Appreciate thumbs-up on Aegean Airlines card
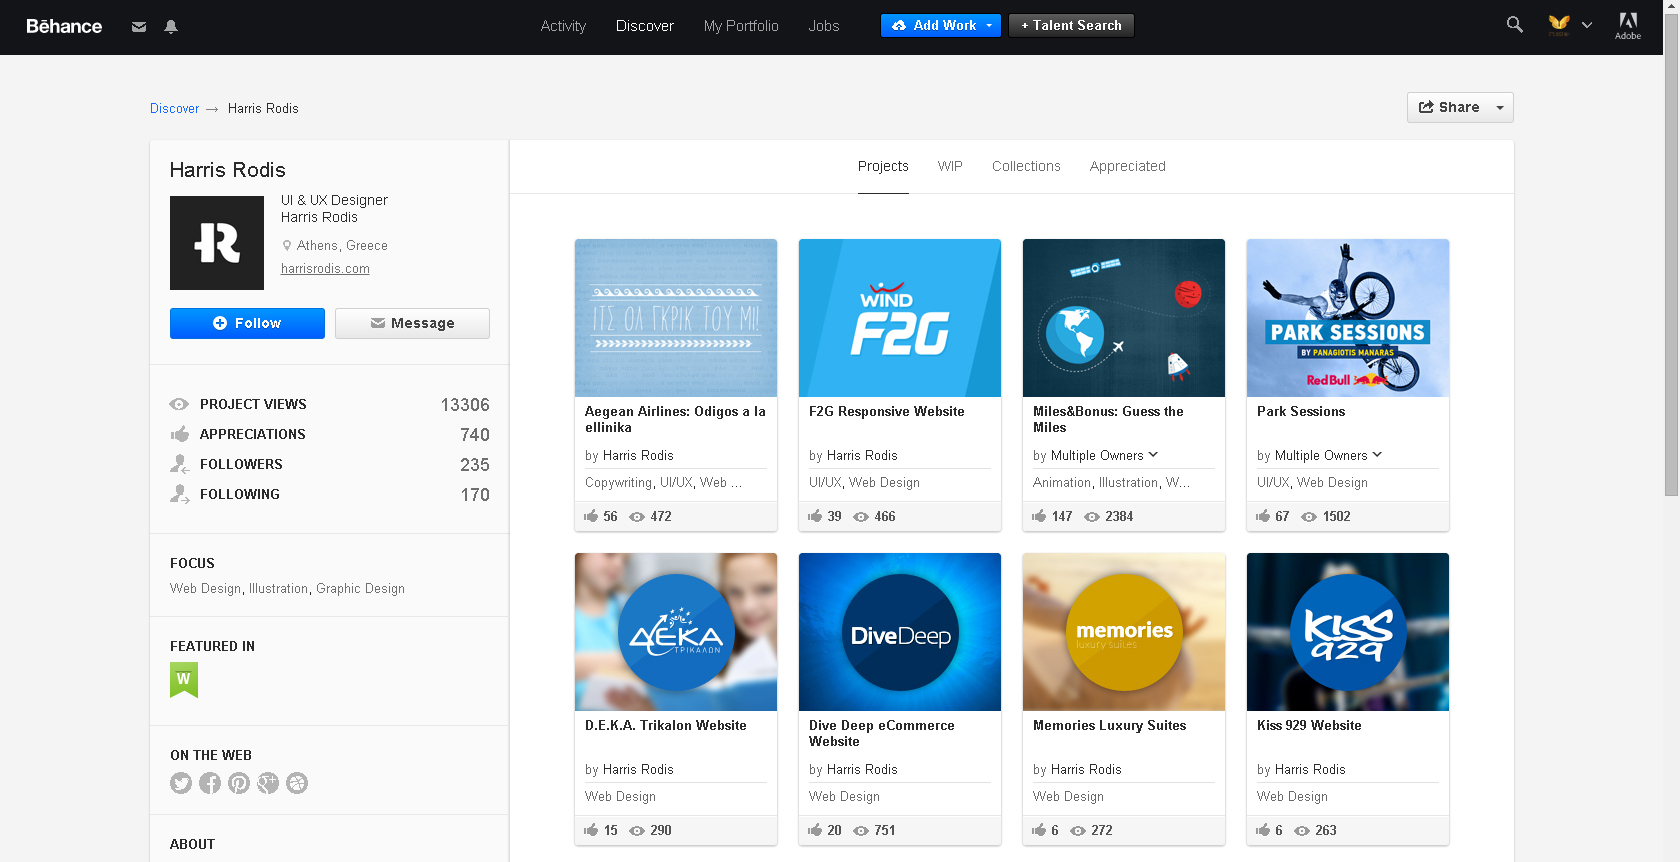Image resolution: width=1680 pixels, height=862 pixels. point(591,516)
